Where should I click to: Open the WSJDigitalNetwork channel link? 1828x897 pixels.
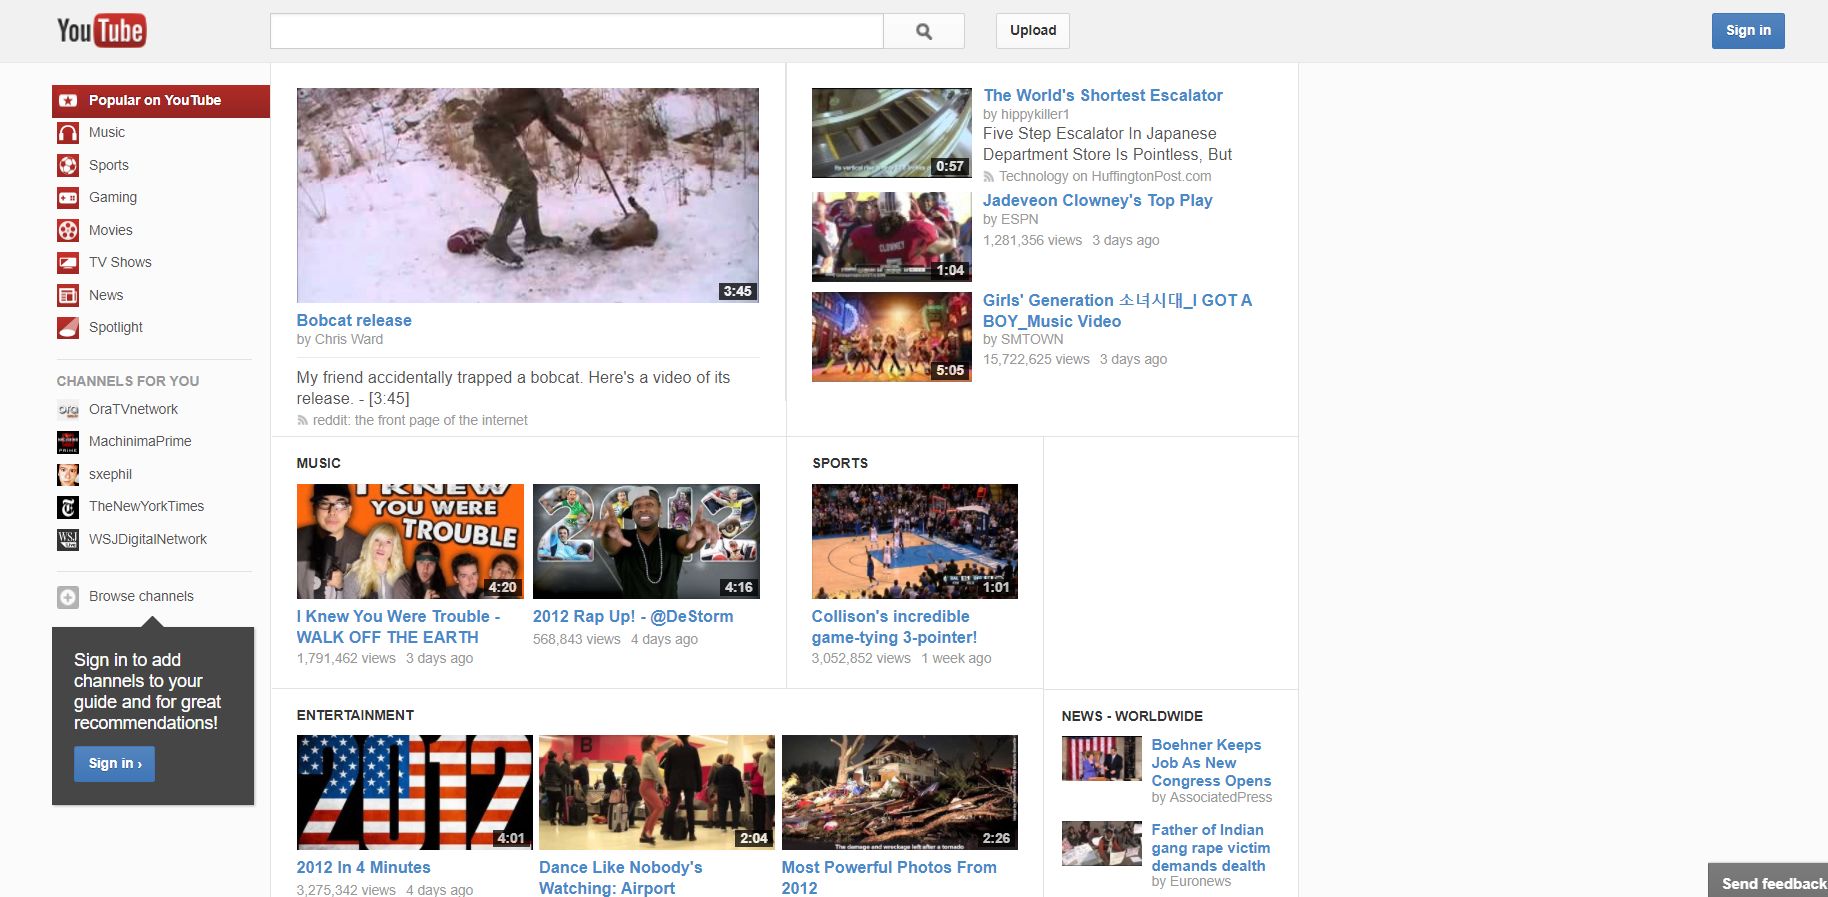point(148,539)
